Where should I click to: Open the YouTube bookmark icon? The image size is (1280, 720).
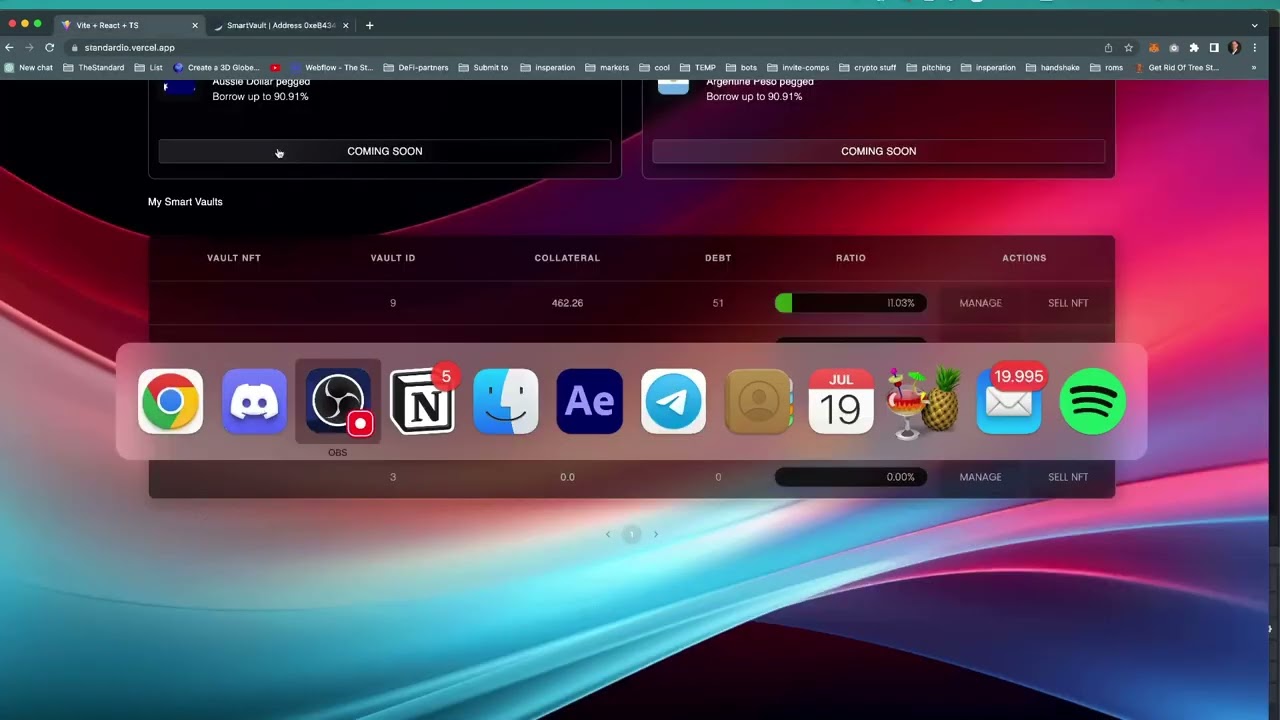276,68
